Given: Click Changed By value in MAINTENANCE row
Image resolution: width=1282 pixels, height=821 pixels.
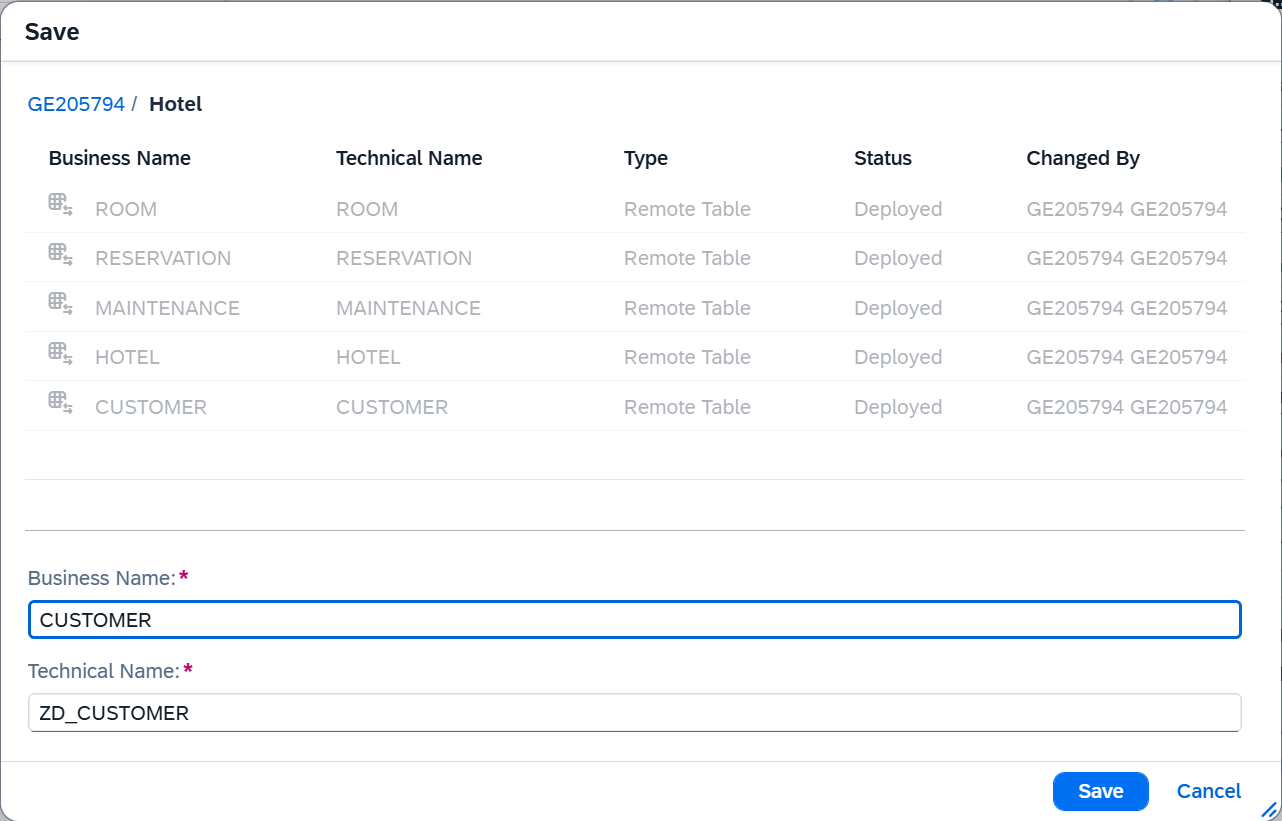Looking at the screenshot, I should click(1127, 308).
